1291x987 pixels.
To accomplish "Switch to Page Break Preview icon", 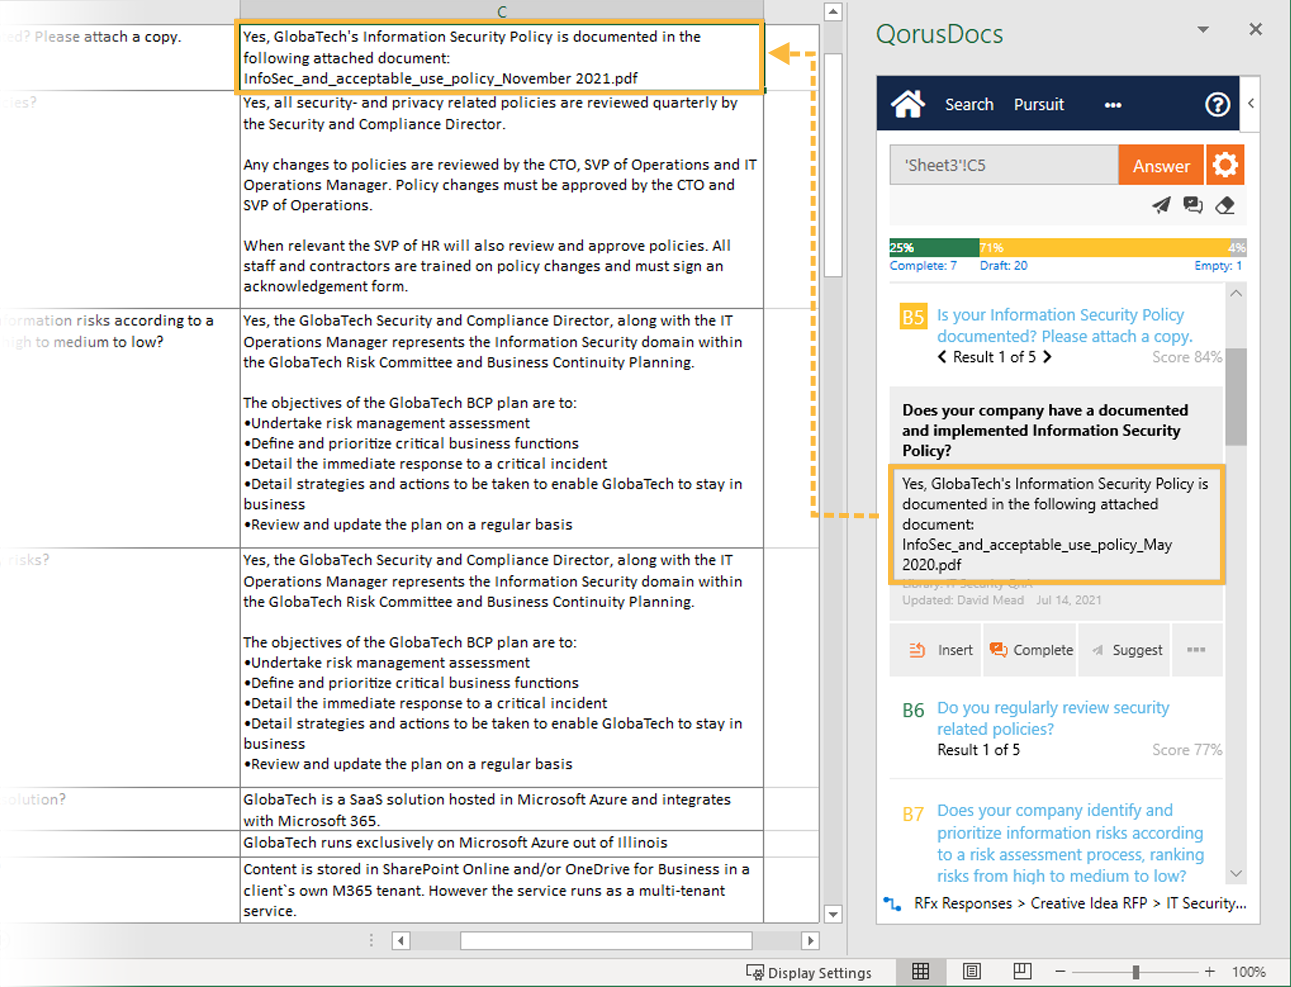I will click(1021, 971).
